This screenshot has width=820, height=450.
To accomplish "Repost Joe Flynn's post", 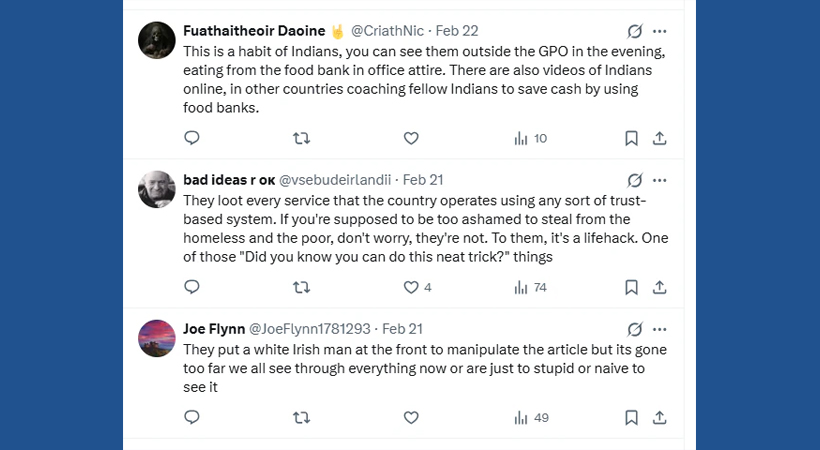I will (x=301, y=417).
